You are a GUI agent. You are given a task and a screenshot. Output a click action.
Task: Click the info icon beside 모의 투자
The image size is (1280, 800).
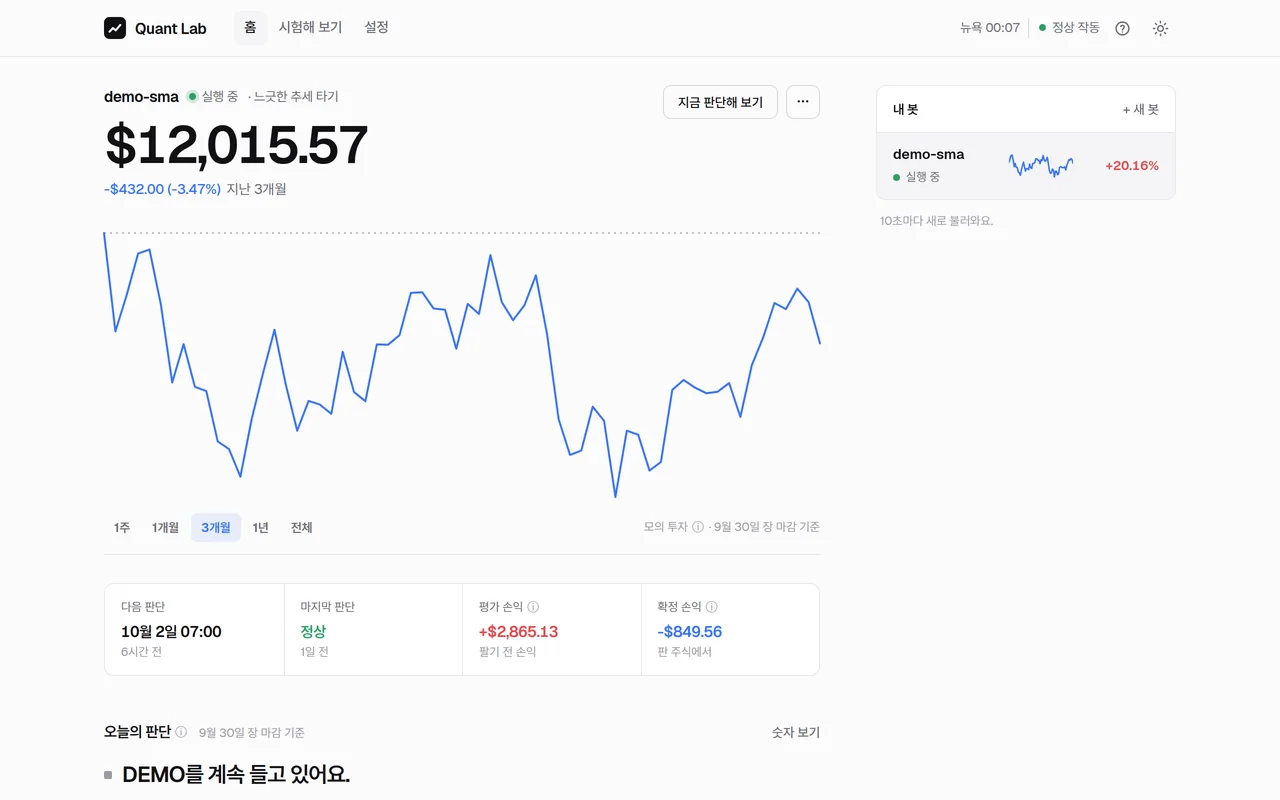coord(698,527)
